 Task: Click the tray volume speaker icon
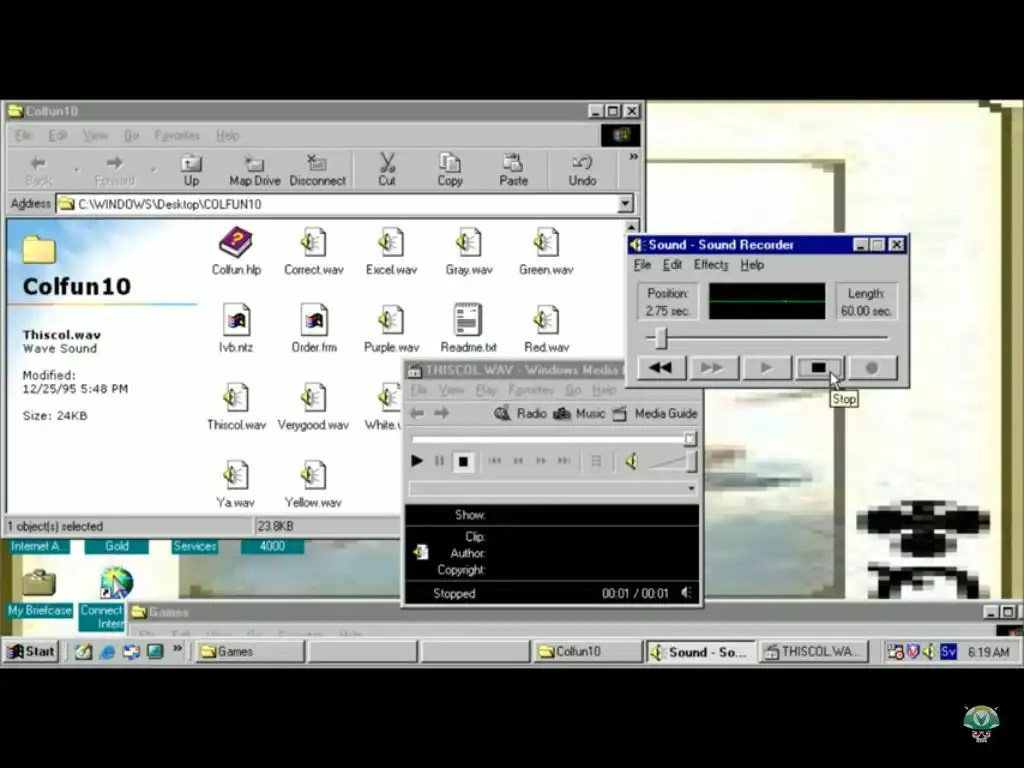929,651
